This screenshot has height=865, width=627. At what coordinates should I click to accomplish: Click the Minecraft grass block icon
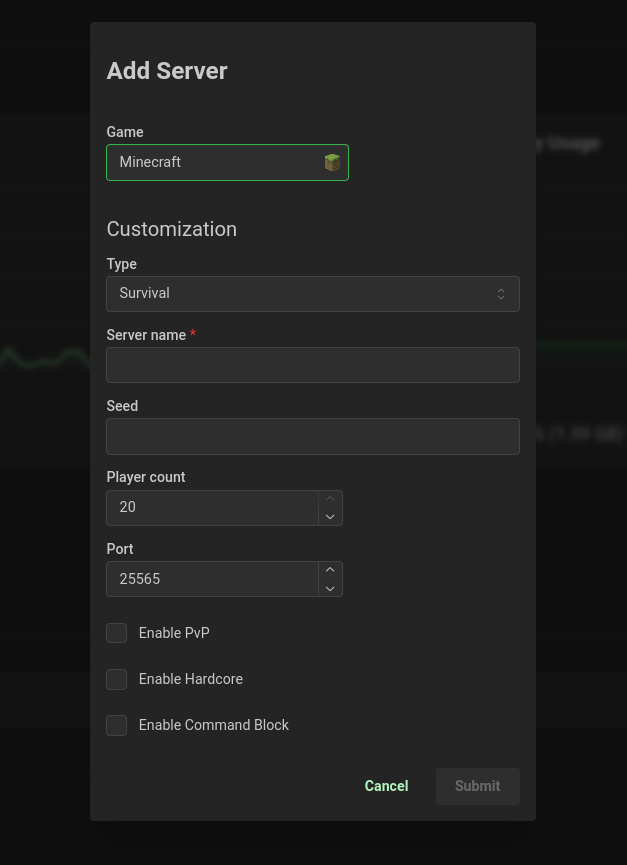pyautogui.click(x=332, y=162)
